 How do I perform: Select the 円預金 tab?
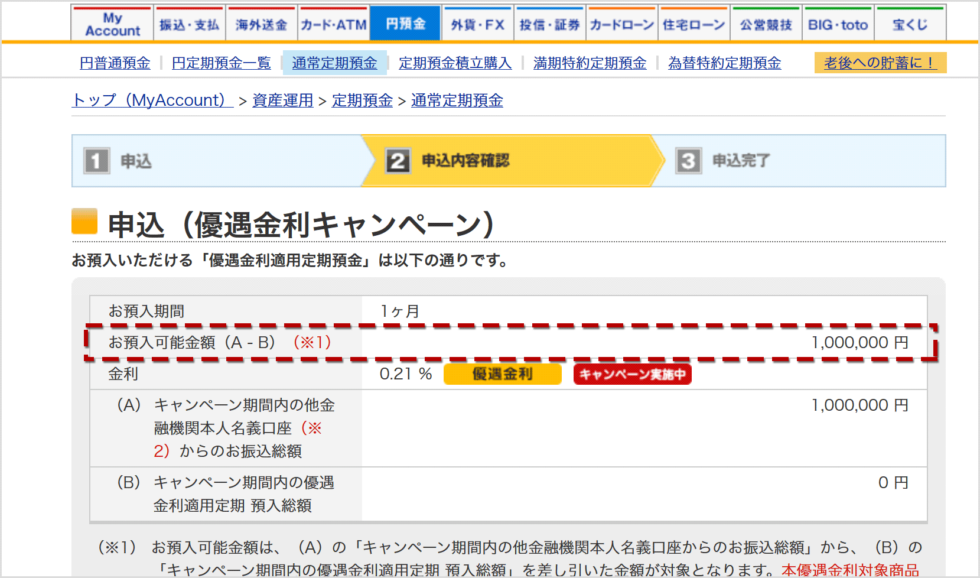(x=405, y=22)
